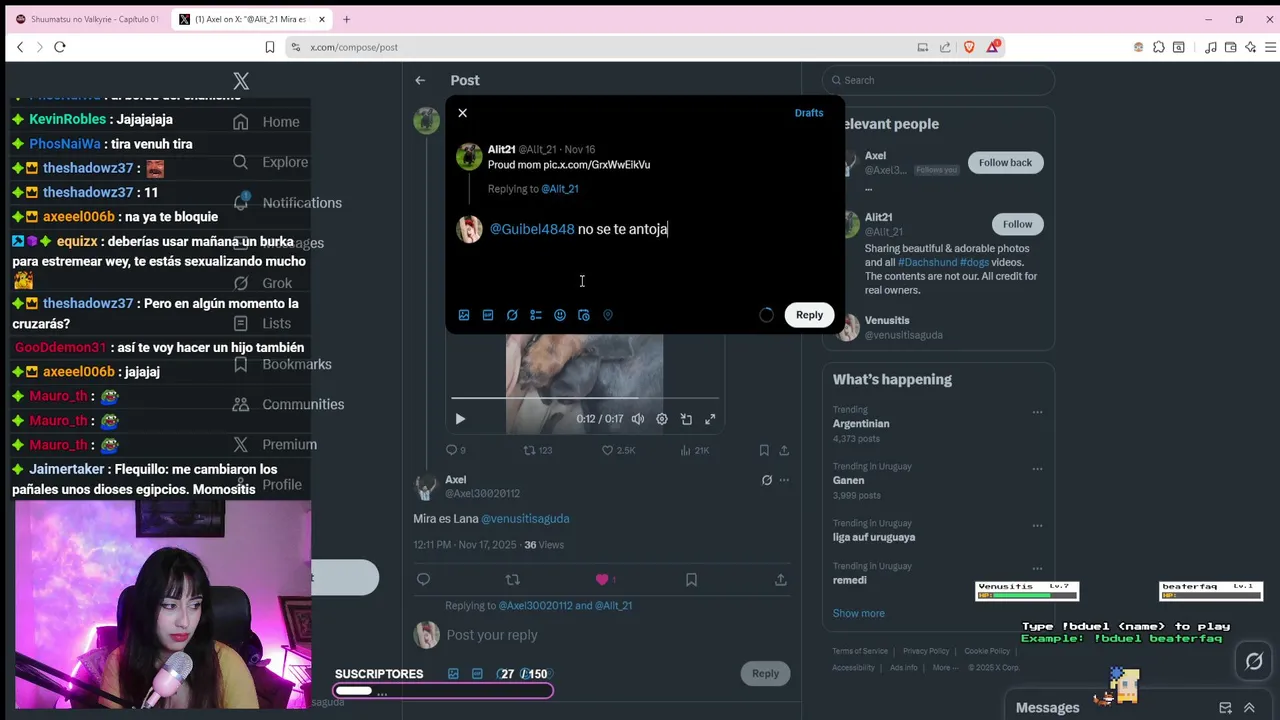Open Brave Rewards triangle icon
Image resolution: width=1280 pixels, height=720 pixels.
tap(993, 47)
